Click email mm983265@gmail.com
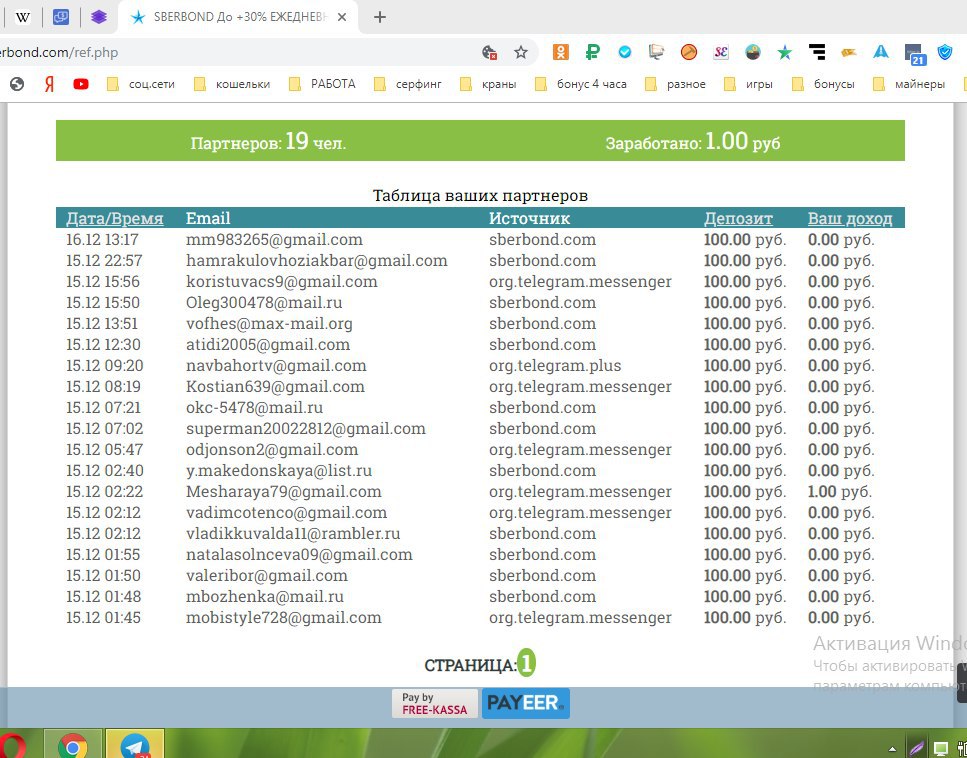967x758 pixels. point(274,239)
